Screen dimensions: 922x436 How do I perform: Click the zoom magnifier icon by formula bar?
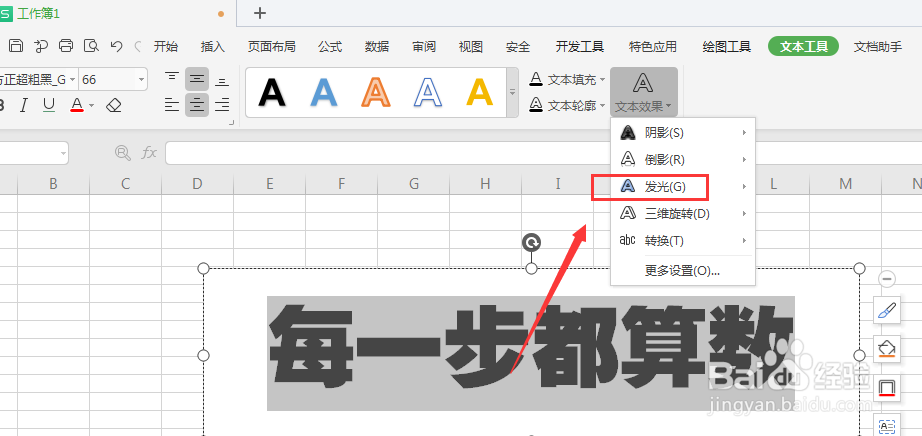point(122,153)
